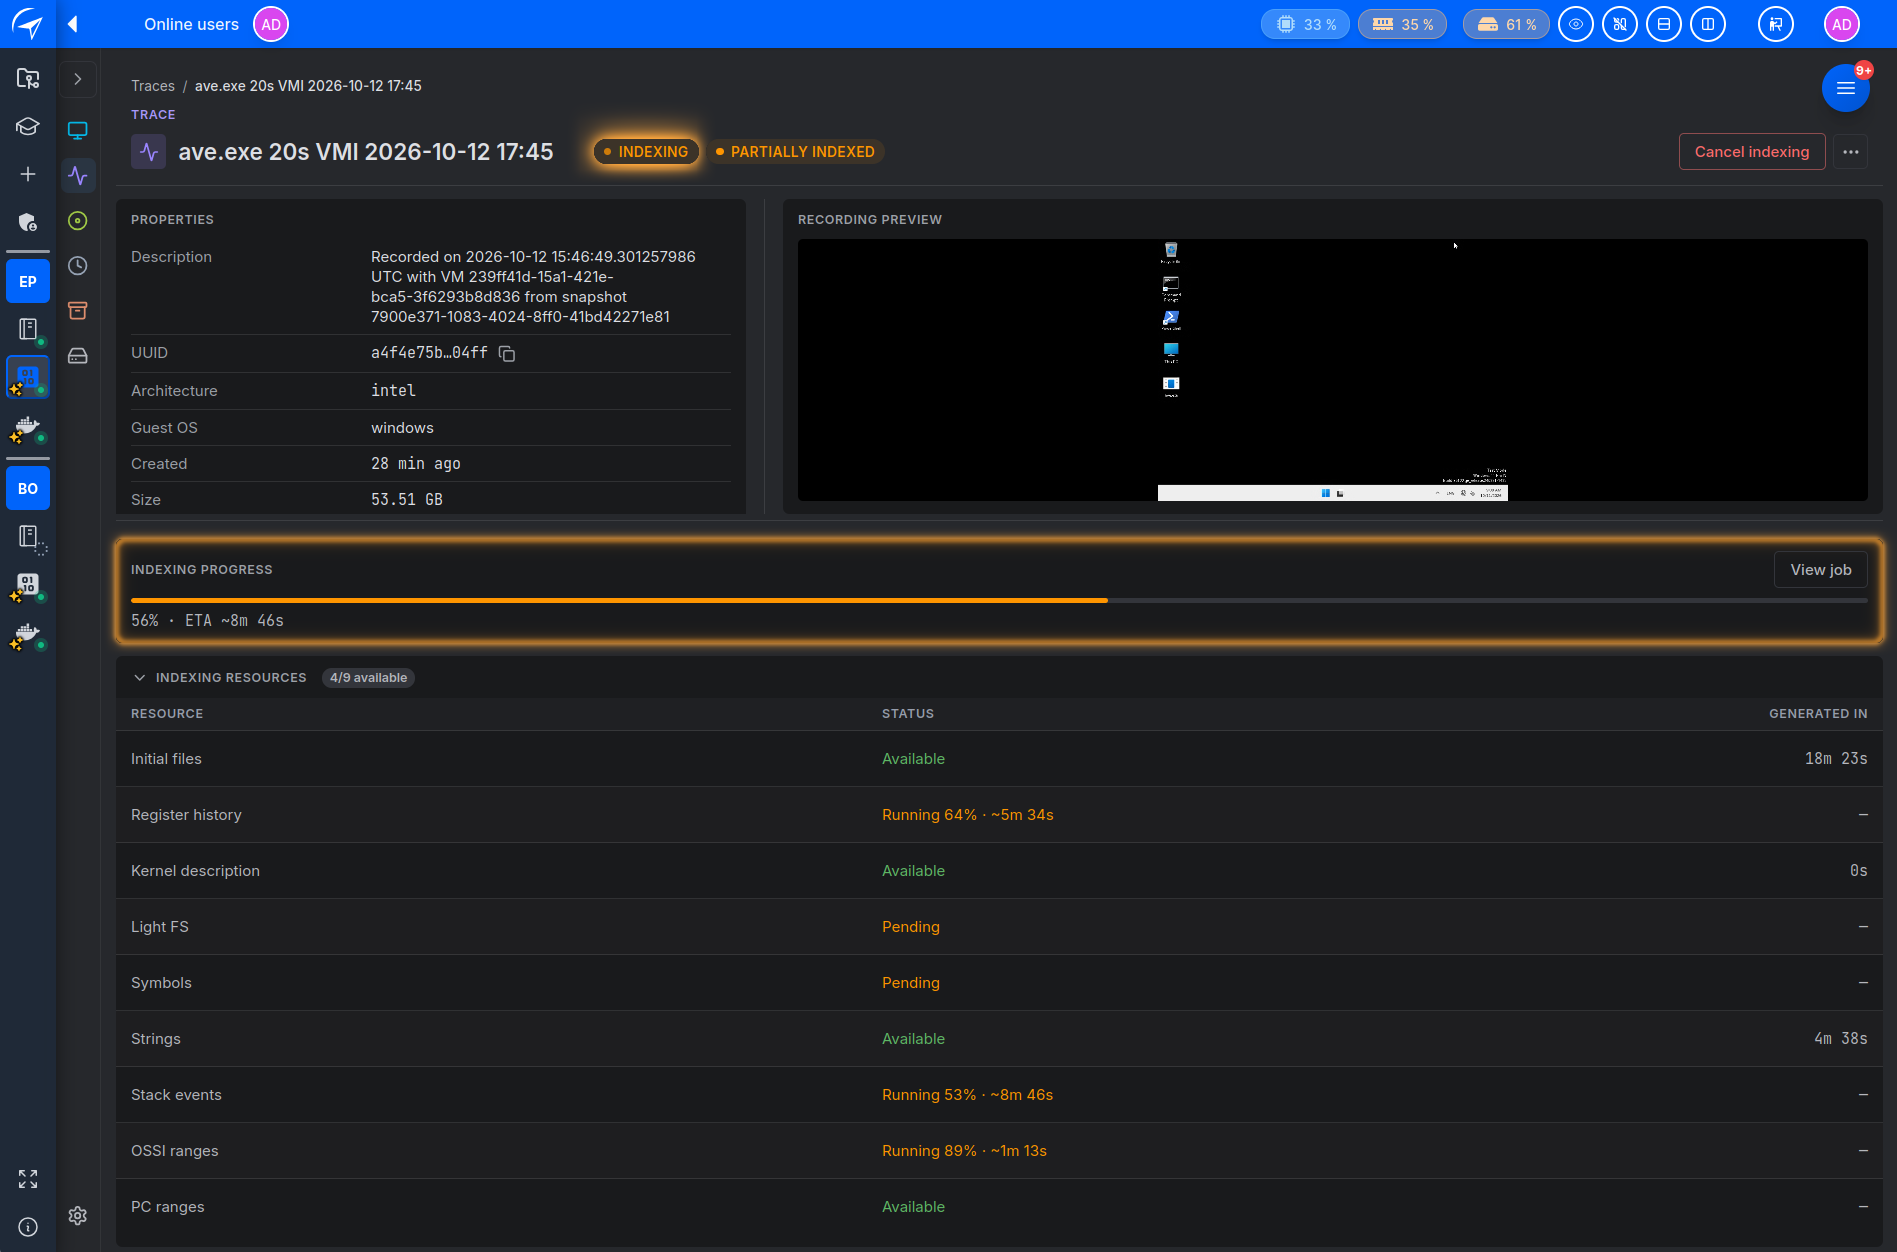Screen dimensions: 1897x1252
Task: Click the indexing progress bar
Action: click(999, 600)
